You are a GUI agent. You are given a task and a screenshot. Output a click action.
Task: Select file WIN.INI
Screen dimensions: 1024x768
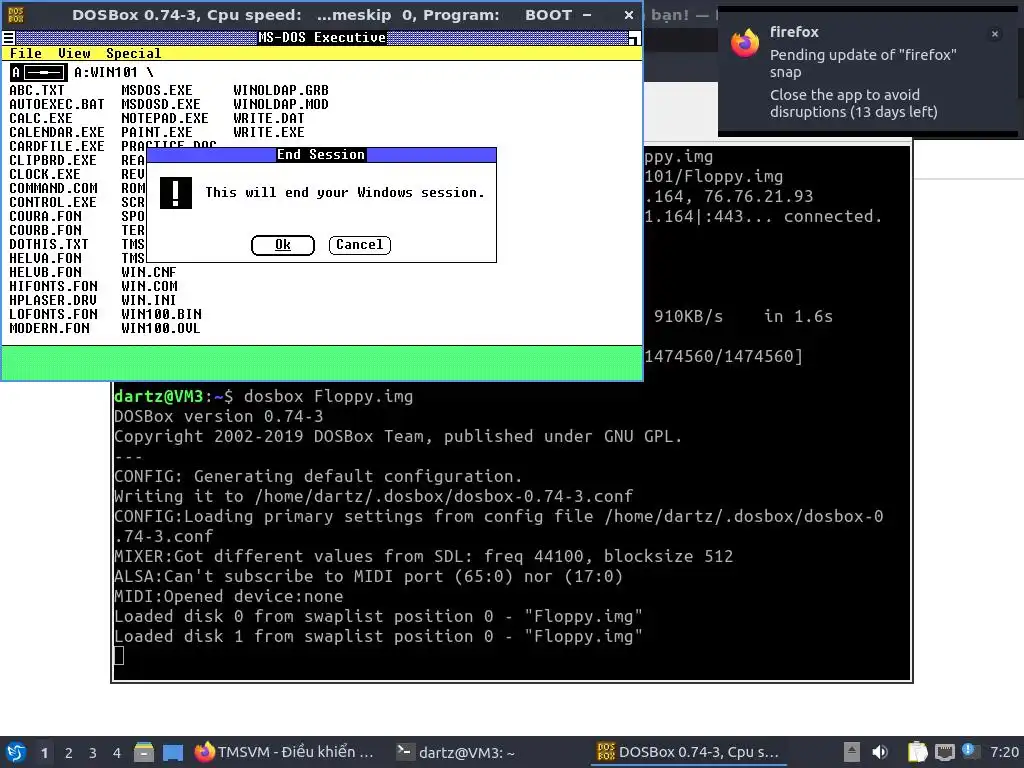(x=149, y=300)
